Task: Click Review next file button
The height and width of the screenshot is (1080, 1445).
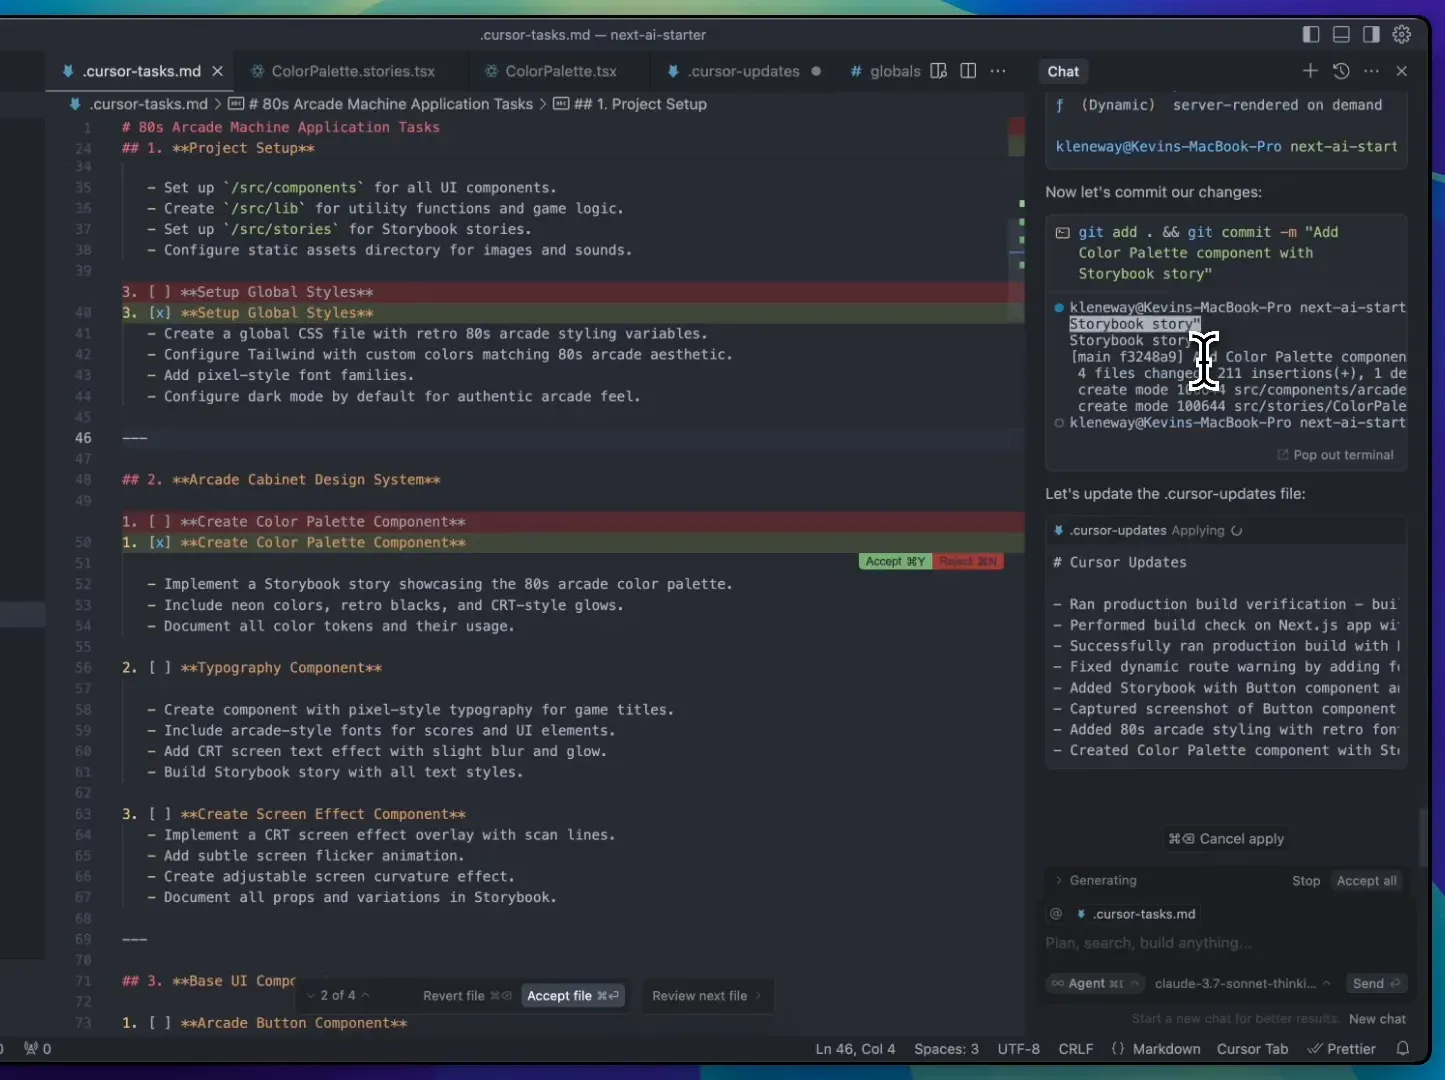Action: (x=706, y=995)
